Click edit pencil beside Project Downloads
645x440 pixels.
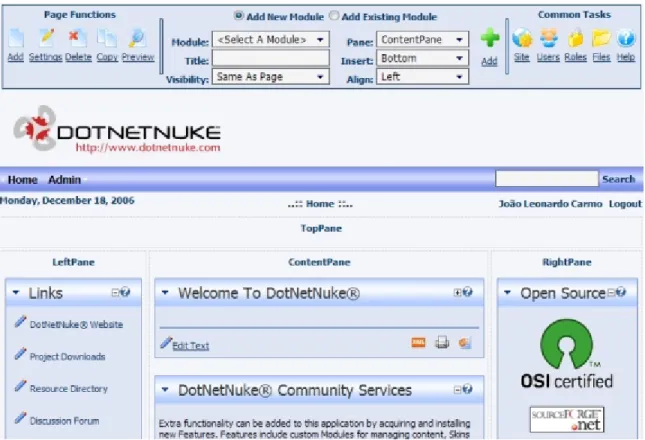click(20, 354)
